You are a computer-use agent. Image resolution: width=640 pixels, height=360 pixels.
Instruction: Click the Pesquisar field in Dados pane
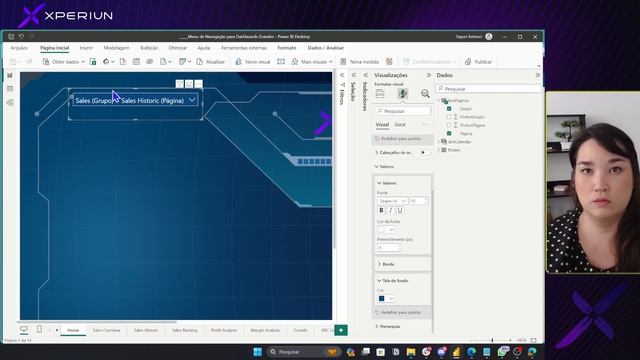(489, 89)
